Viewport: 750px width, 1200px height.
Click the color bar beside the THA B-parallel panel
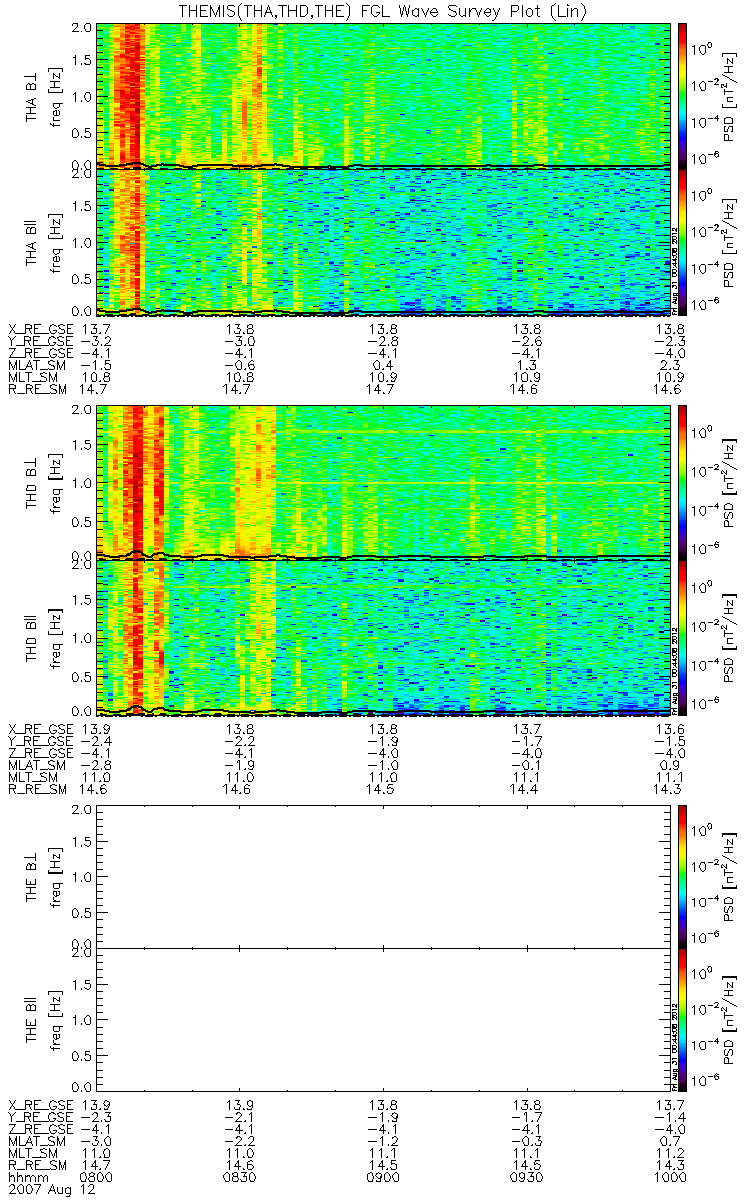(684, 242)
